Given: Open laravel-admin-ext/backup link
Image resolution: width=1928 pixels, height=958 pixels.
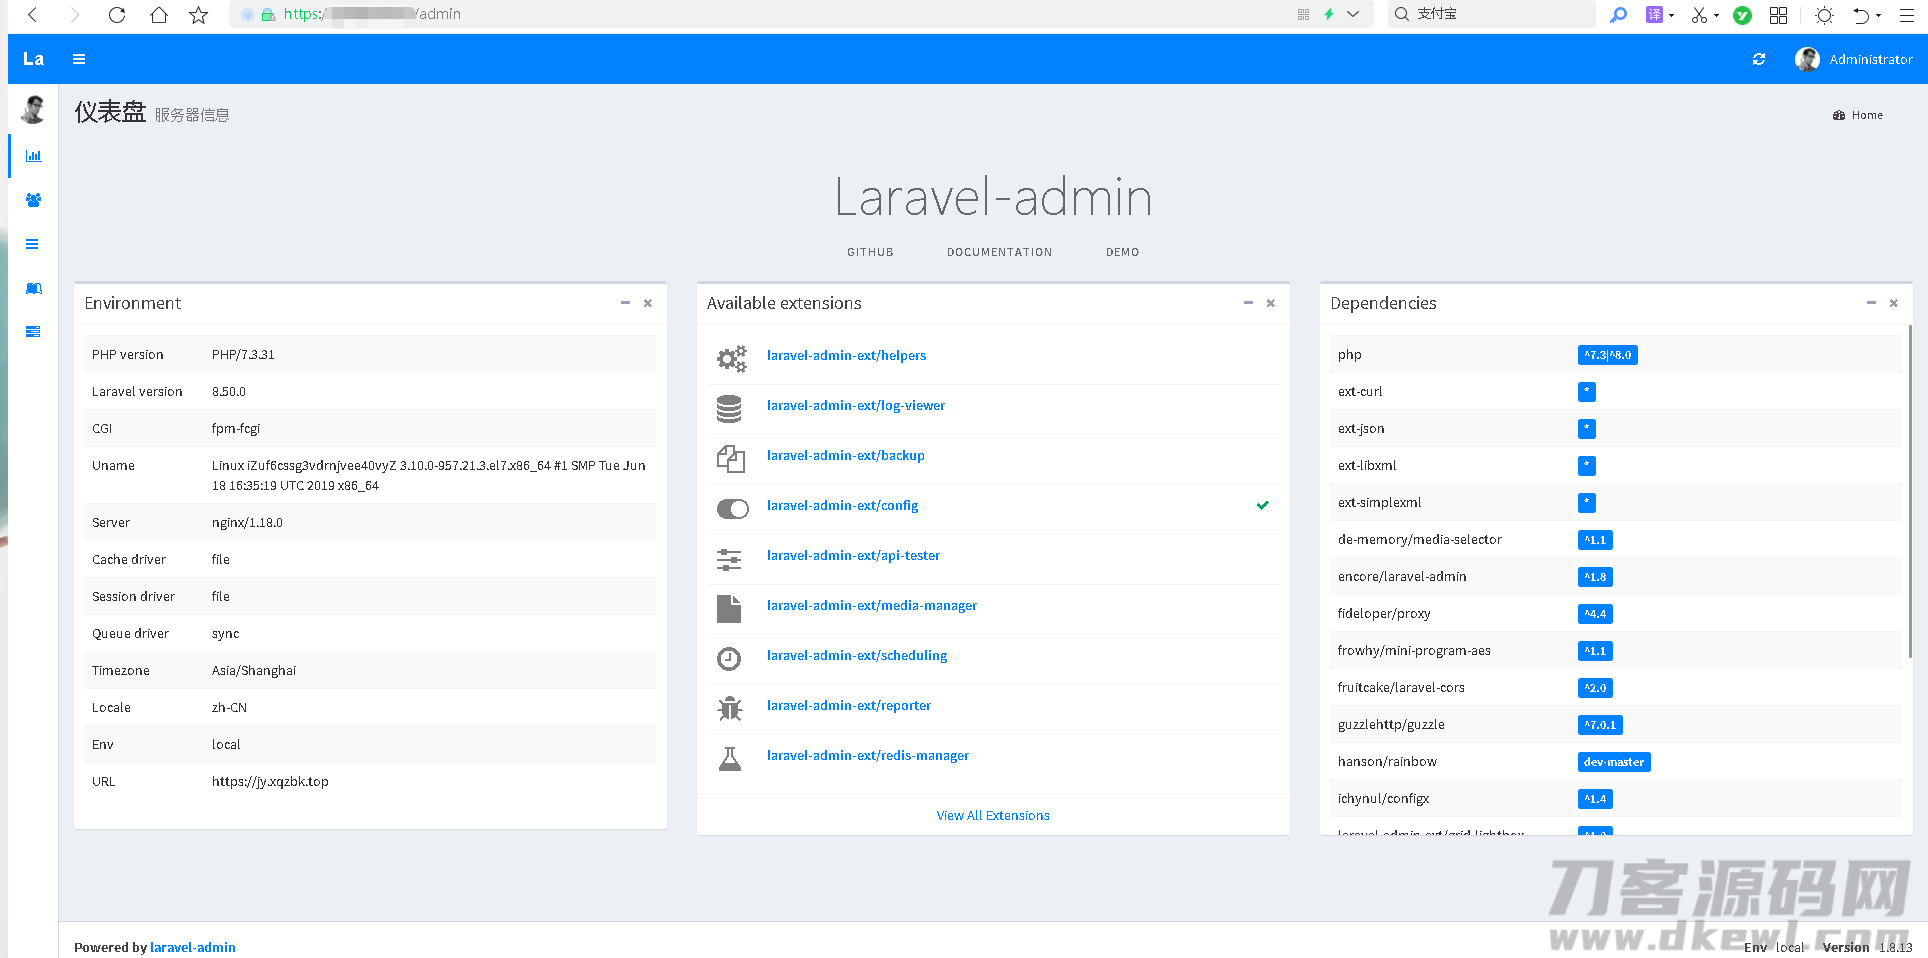Looking at the screenshot, I should pos(845,455).
